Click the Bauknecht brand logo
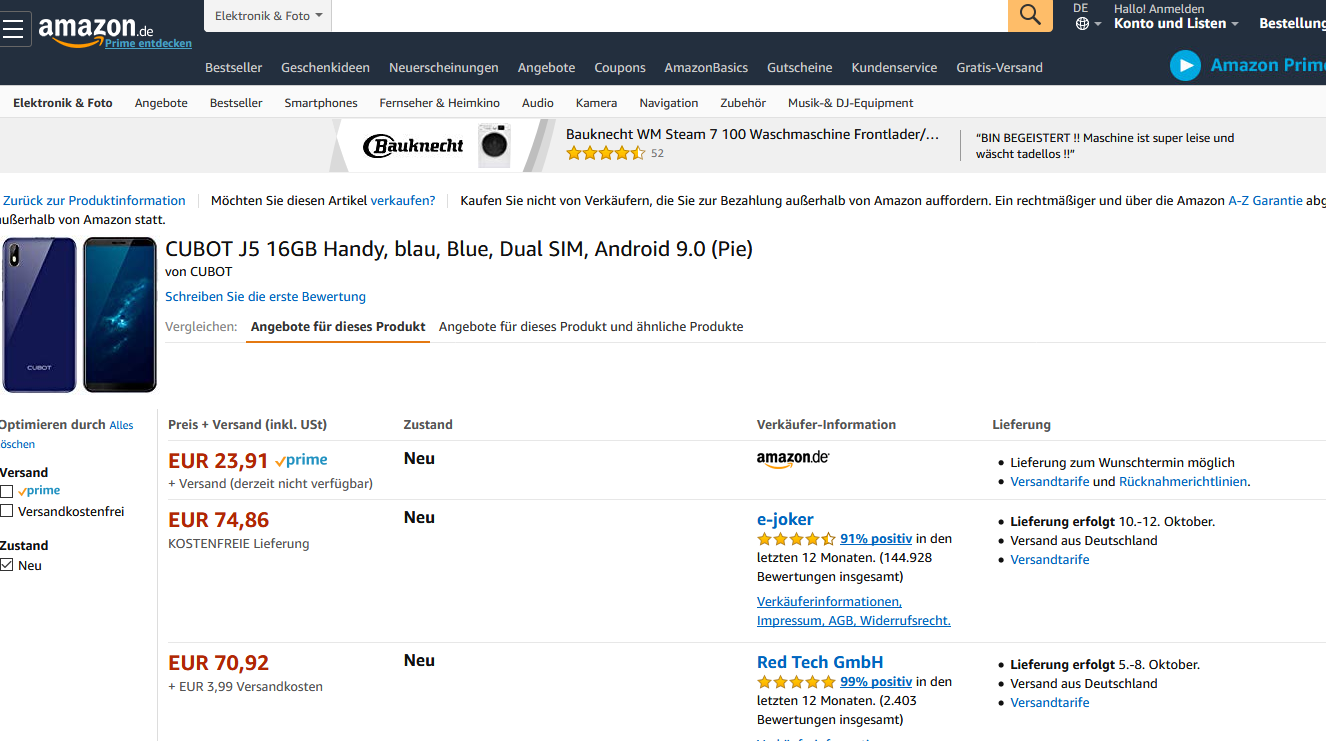This screenshot has width=1326, height=741. (413, 146)
